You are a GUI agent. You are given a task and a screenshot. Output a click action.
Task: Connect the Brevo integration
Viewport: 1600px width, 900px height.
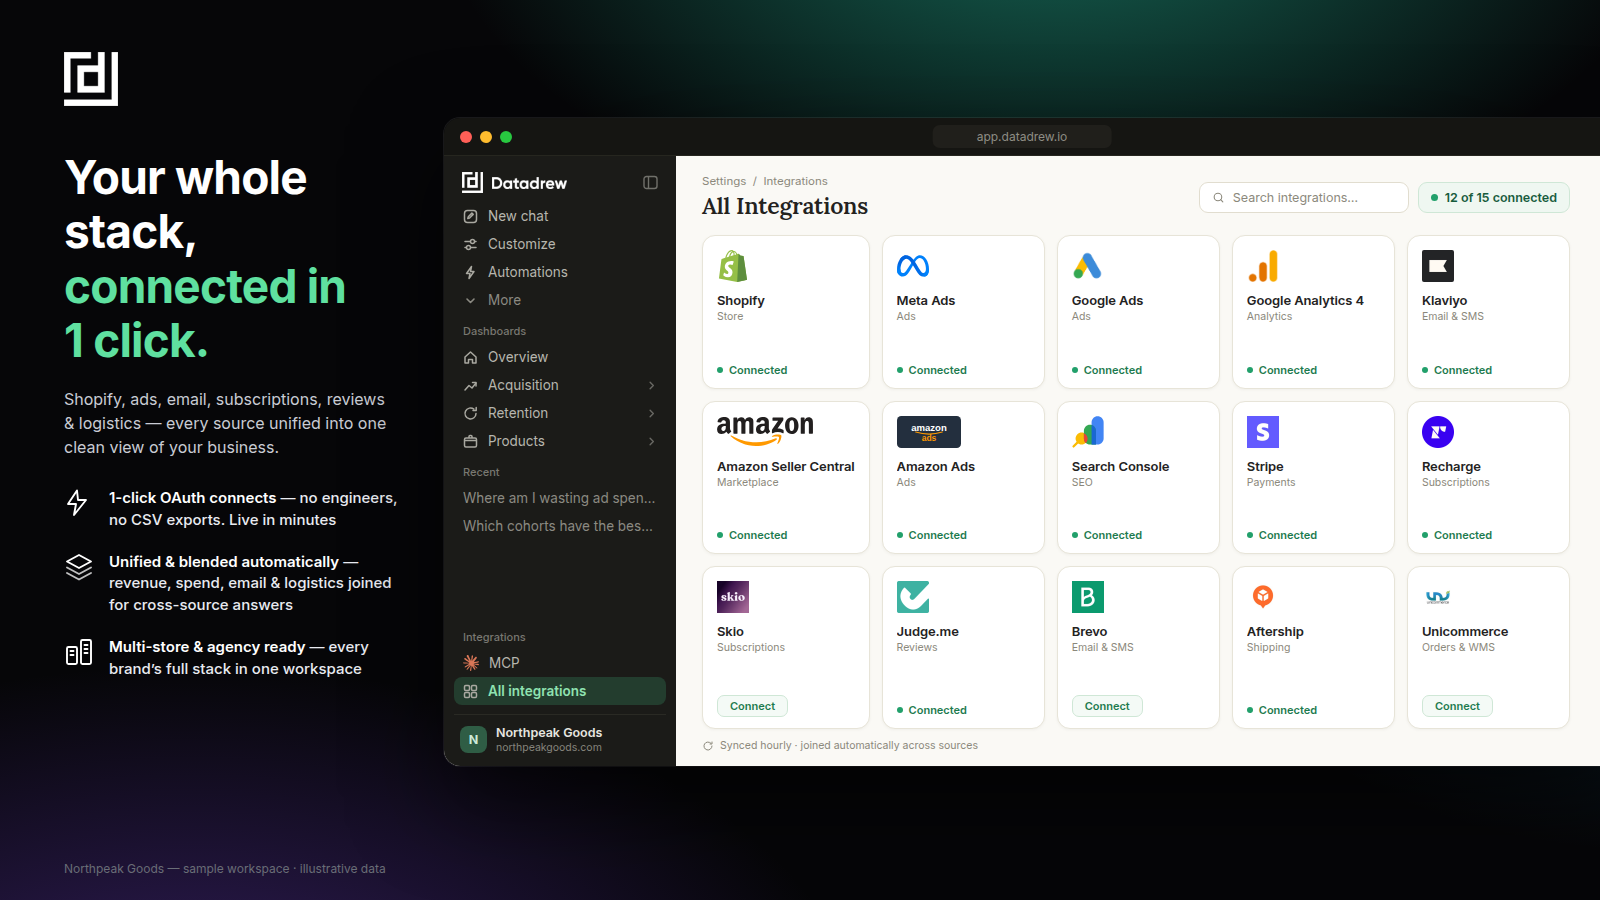pos(1107,706)
